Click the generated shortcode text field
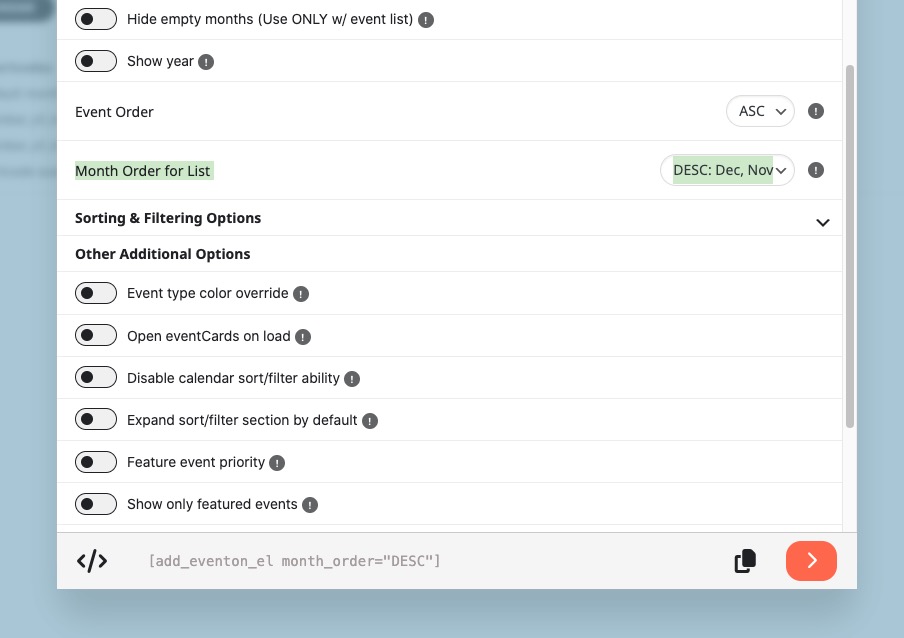Viewport: 904px width, 638px height. [294, 561]
